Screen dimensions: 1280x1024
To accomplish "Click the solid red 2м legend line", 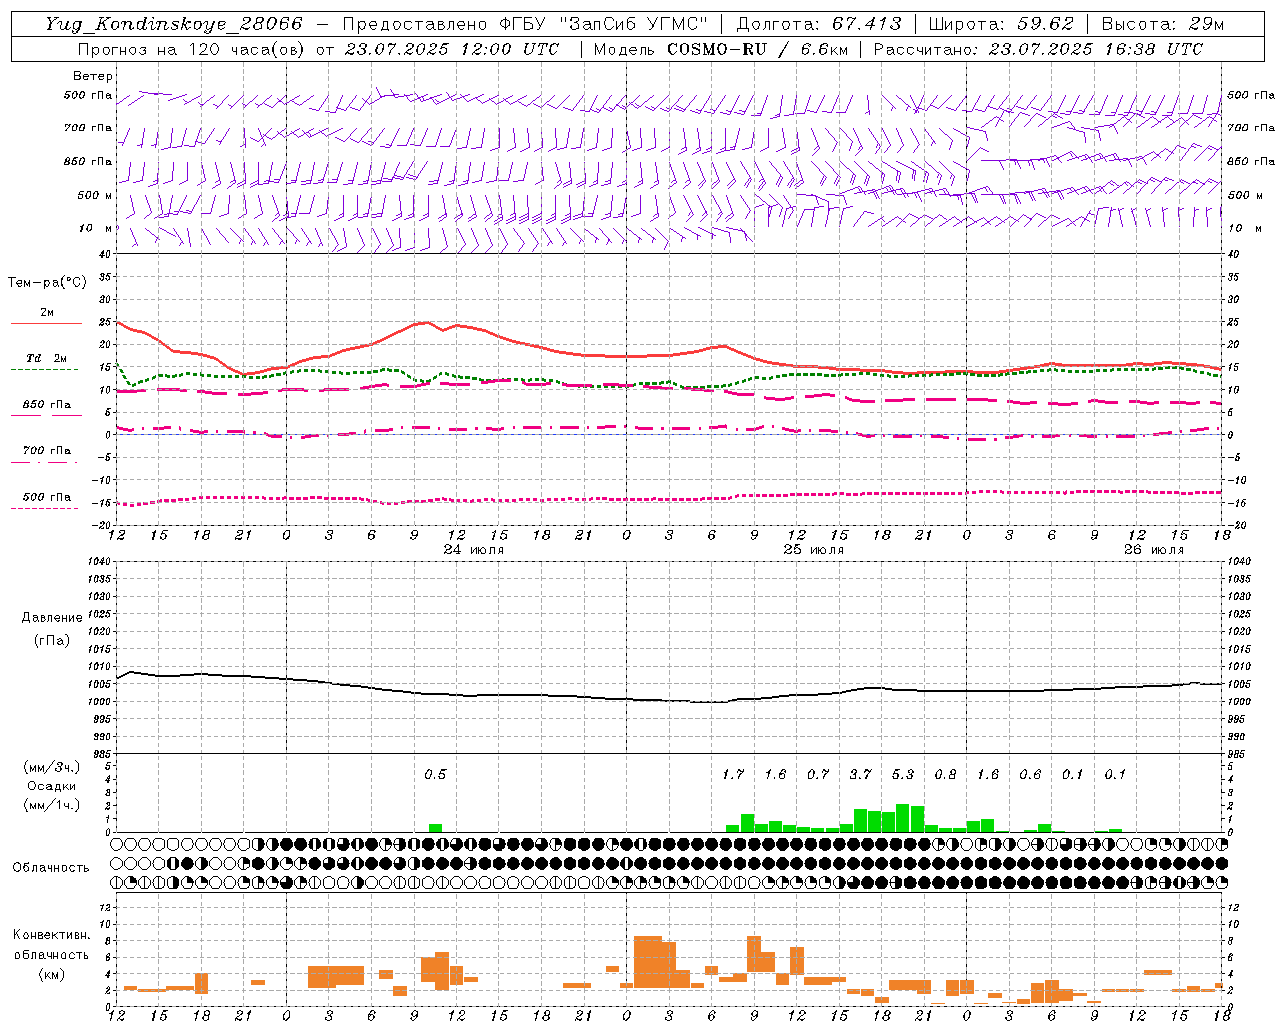I will point(46,323).
